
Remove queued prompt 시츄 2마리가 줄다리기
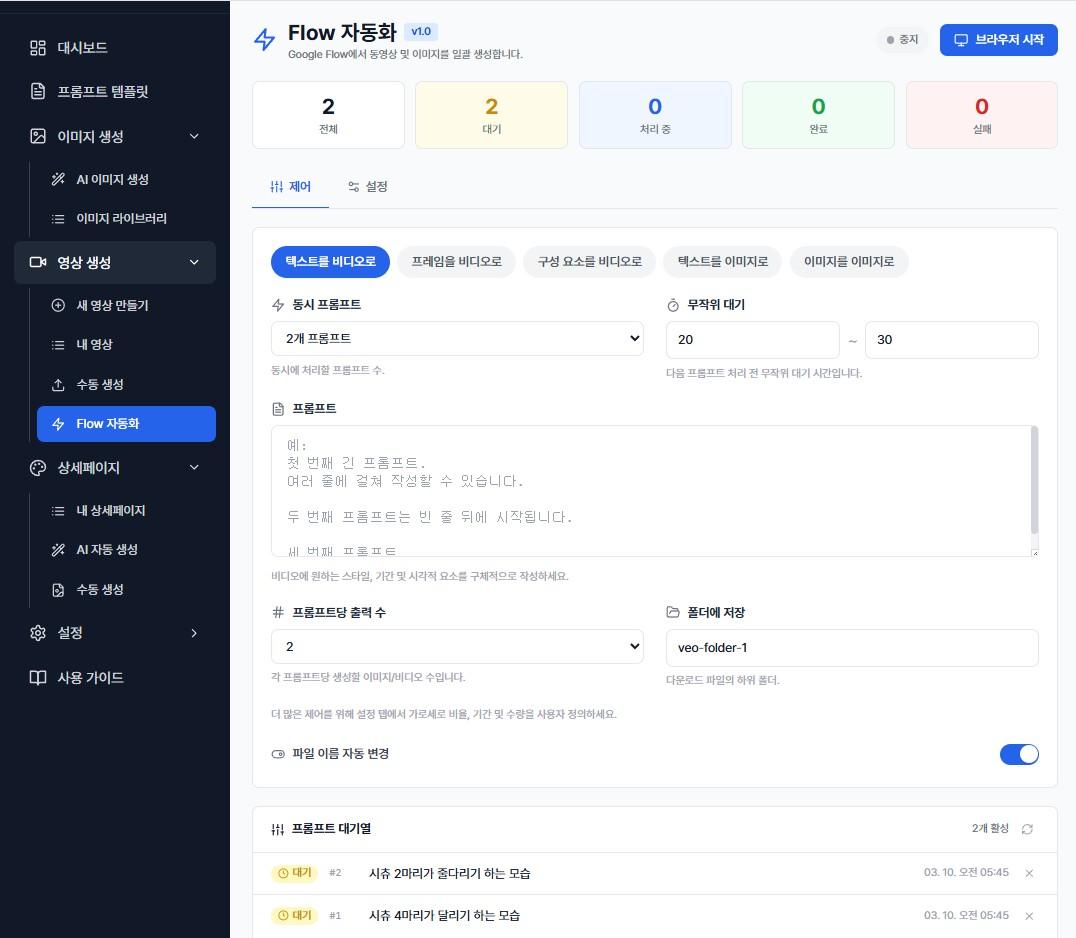click(1029, 873)
